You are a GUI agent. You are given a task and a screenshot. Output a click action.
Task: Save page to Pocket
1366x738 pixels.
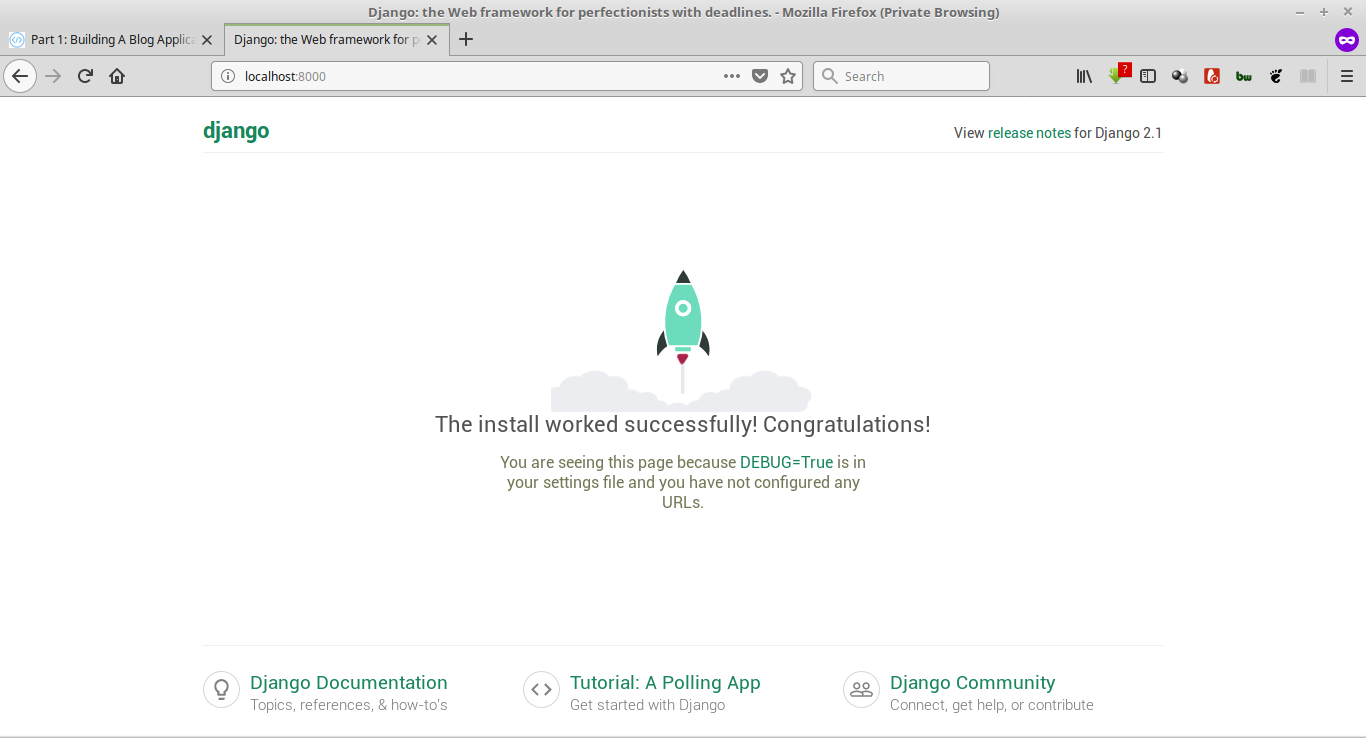[760, 76]
